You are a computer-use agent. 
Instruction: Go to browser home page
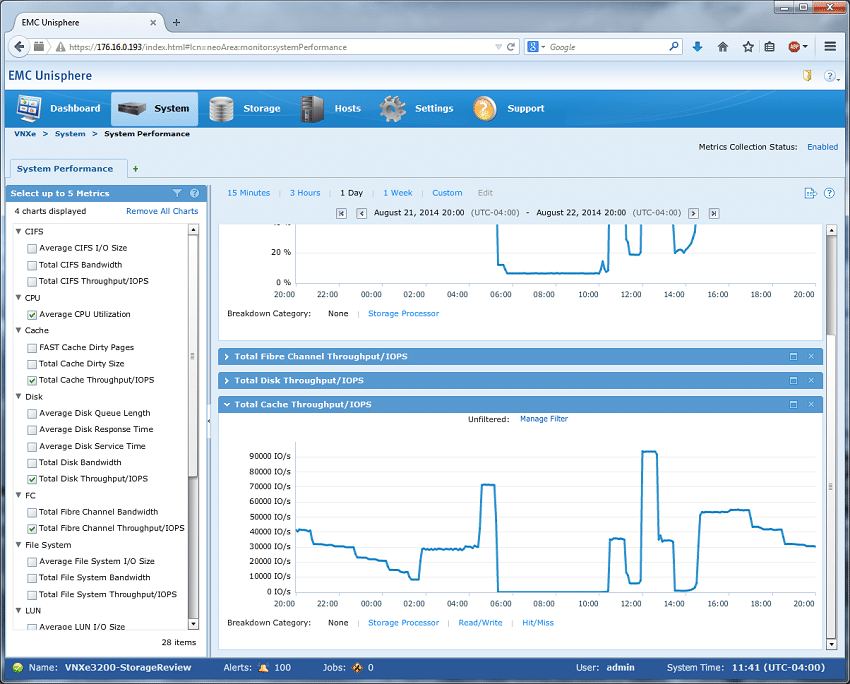pyautogui.click(x=723, y=47)
